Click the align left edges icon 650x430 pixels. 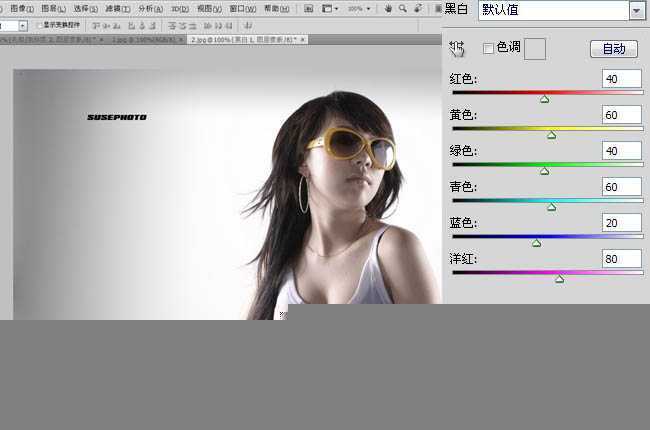[x=131, y=26]
